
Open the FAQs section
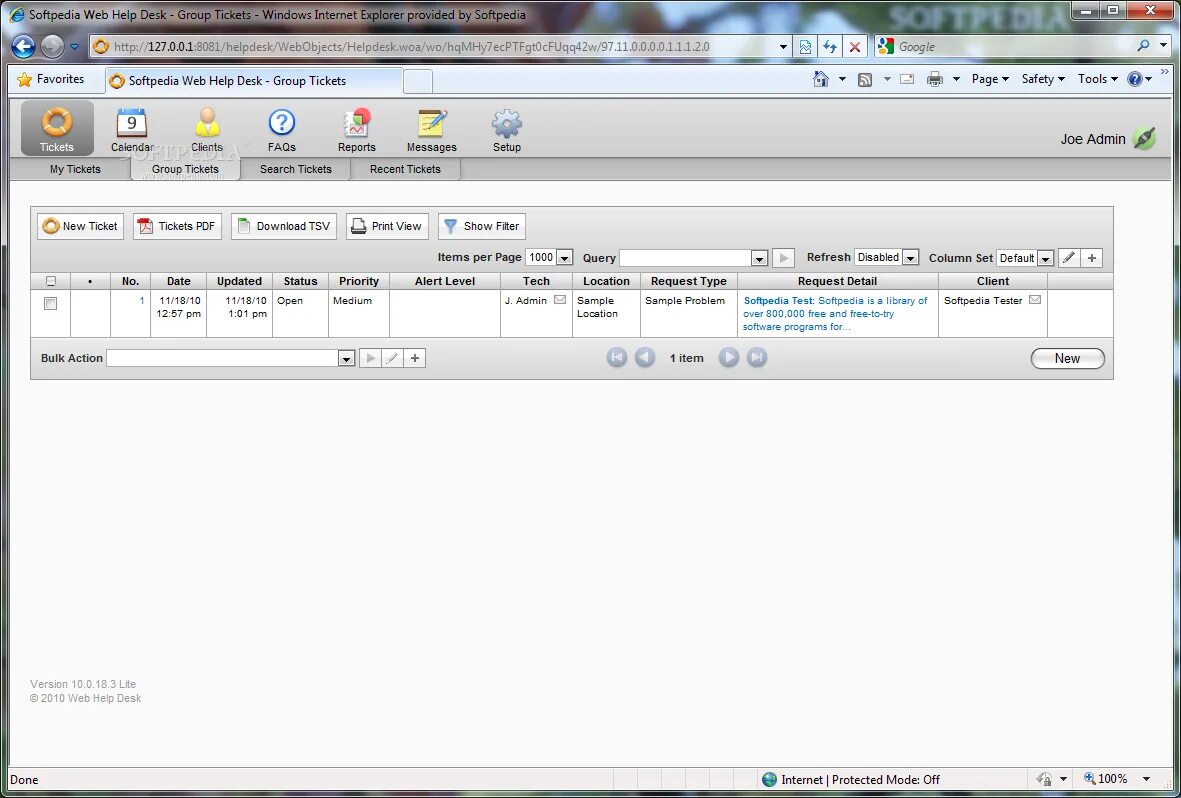[282, 130]
